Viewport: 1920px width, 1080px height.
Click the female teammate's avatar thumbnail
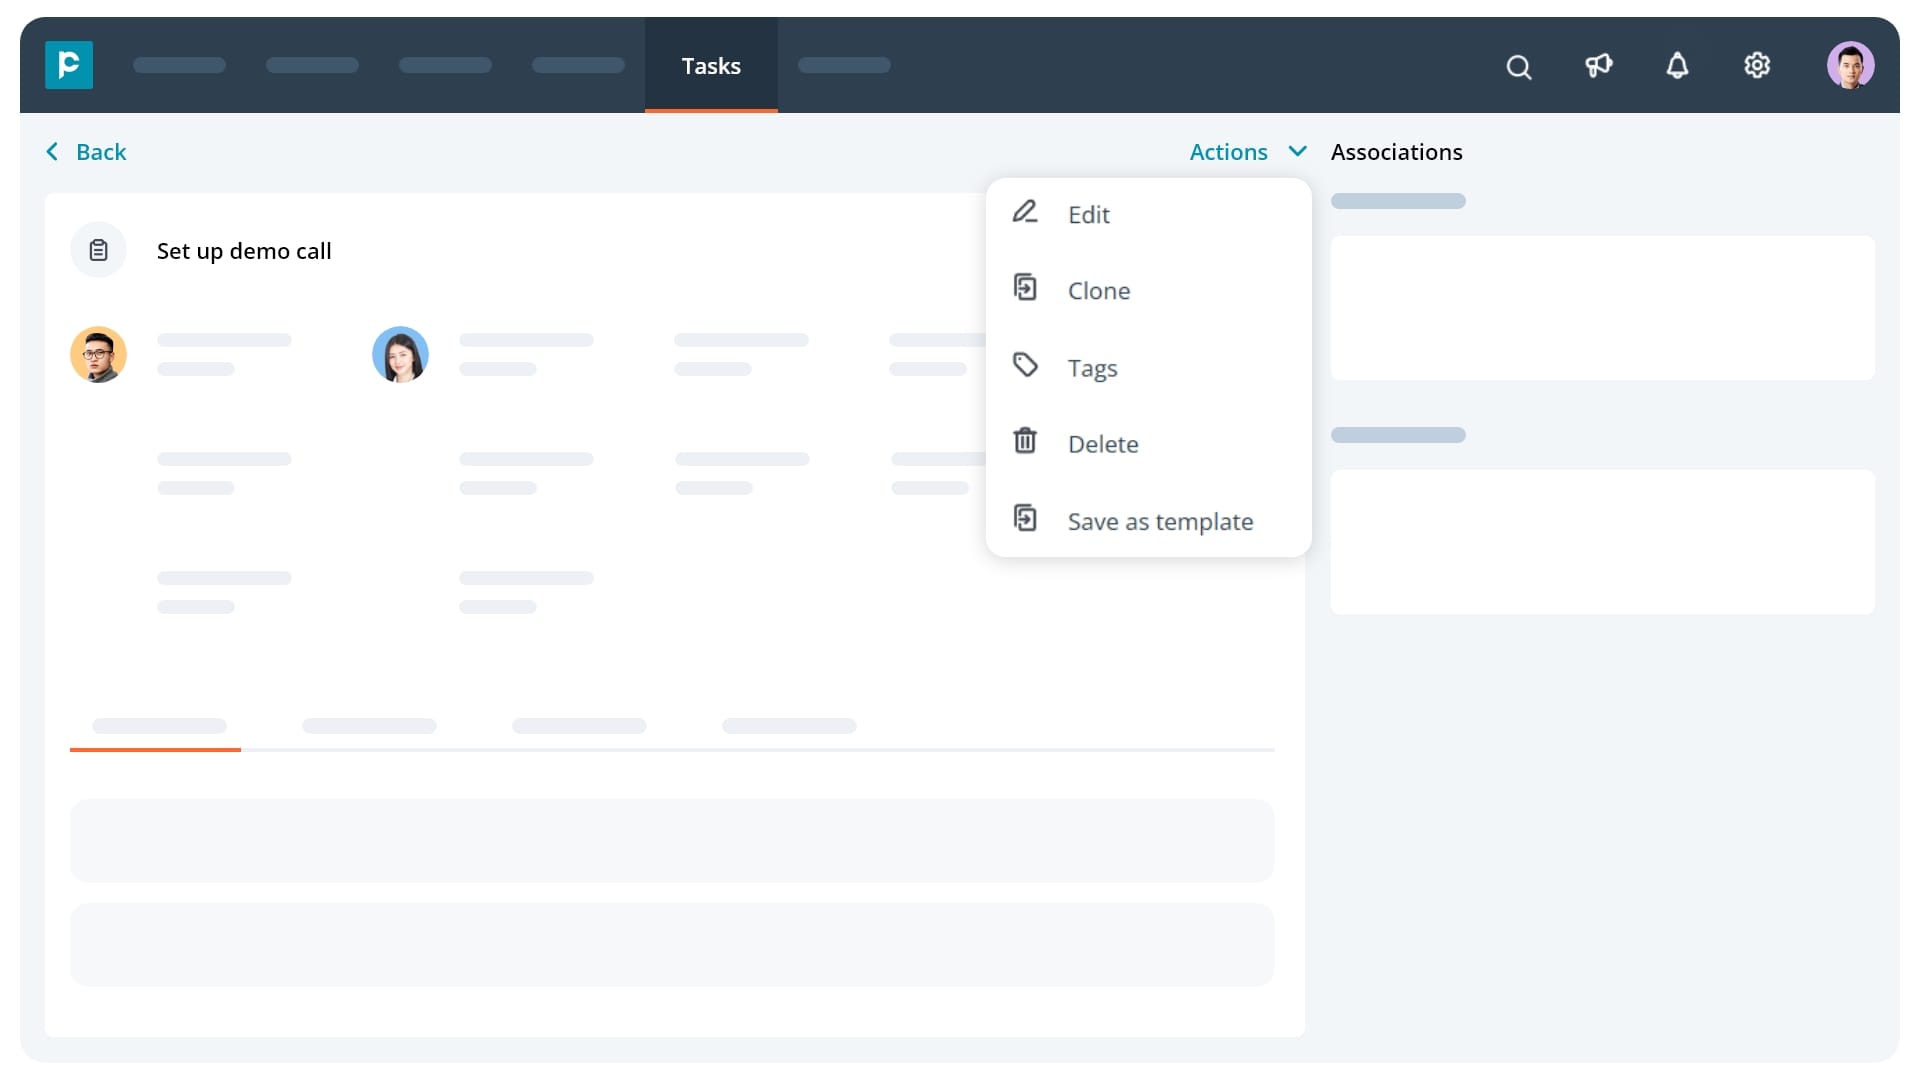[x=400, y=354]
